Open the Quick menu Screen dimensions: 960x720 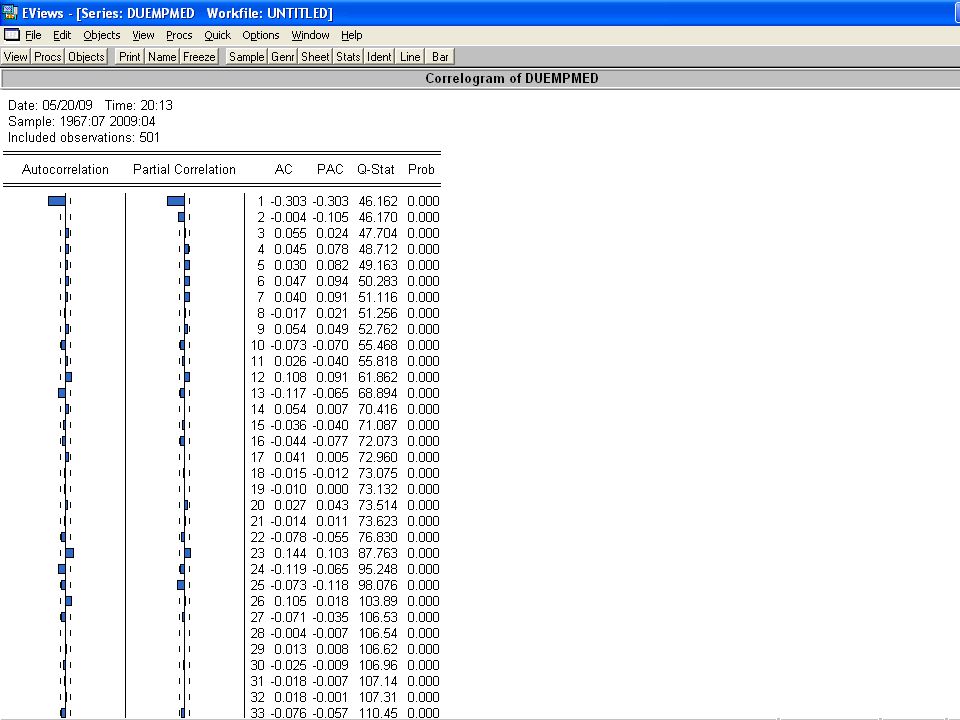pos(217,35)
